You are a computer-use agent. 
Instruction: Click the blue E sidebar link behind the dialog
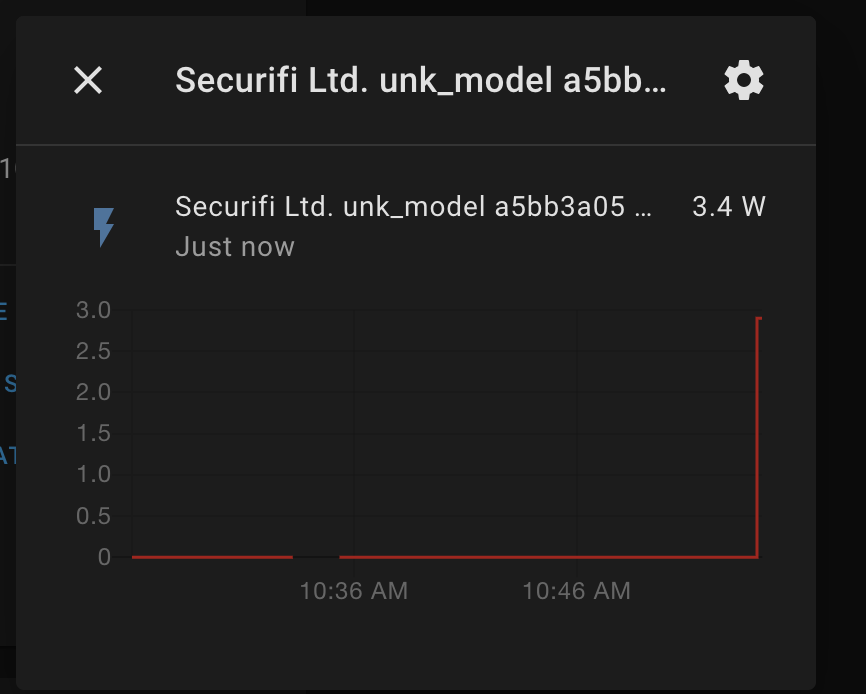[x=6, y=310]
